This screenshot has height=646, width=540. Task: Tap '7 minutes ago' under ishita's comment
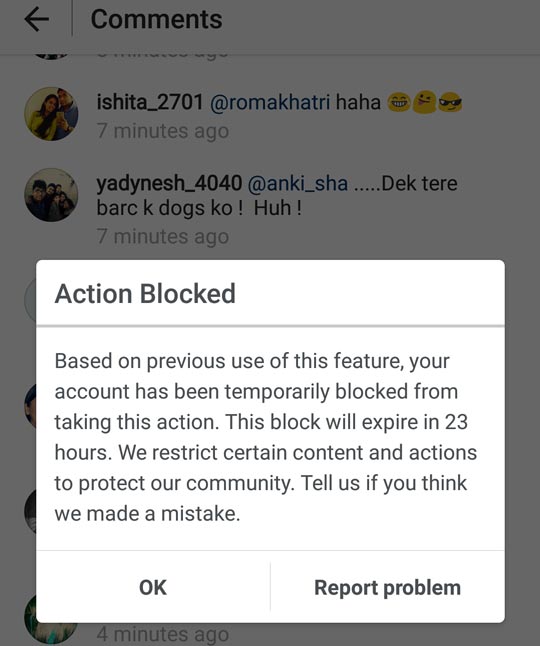coord(163,131)
